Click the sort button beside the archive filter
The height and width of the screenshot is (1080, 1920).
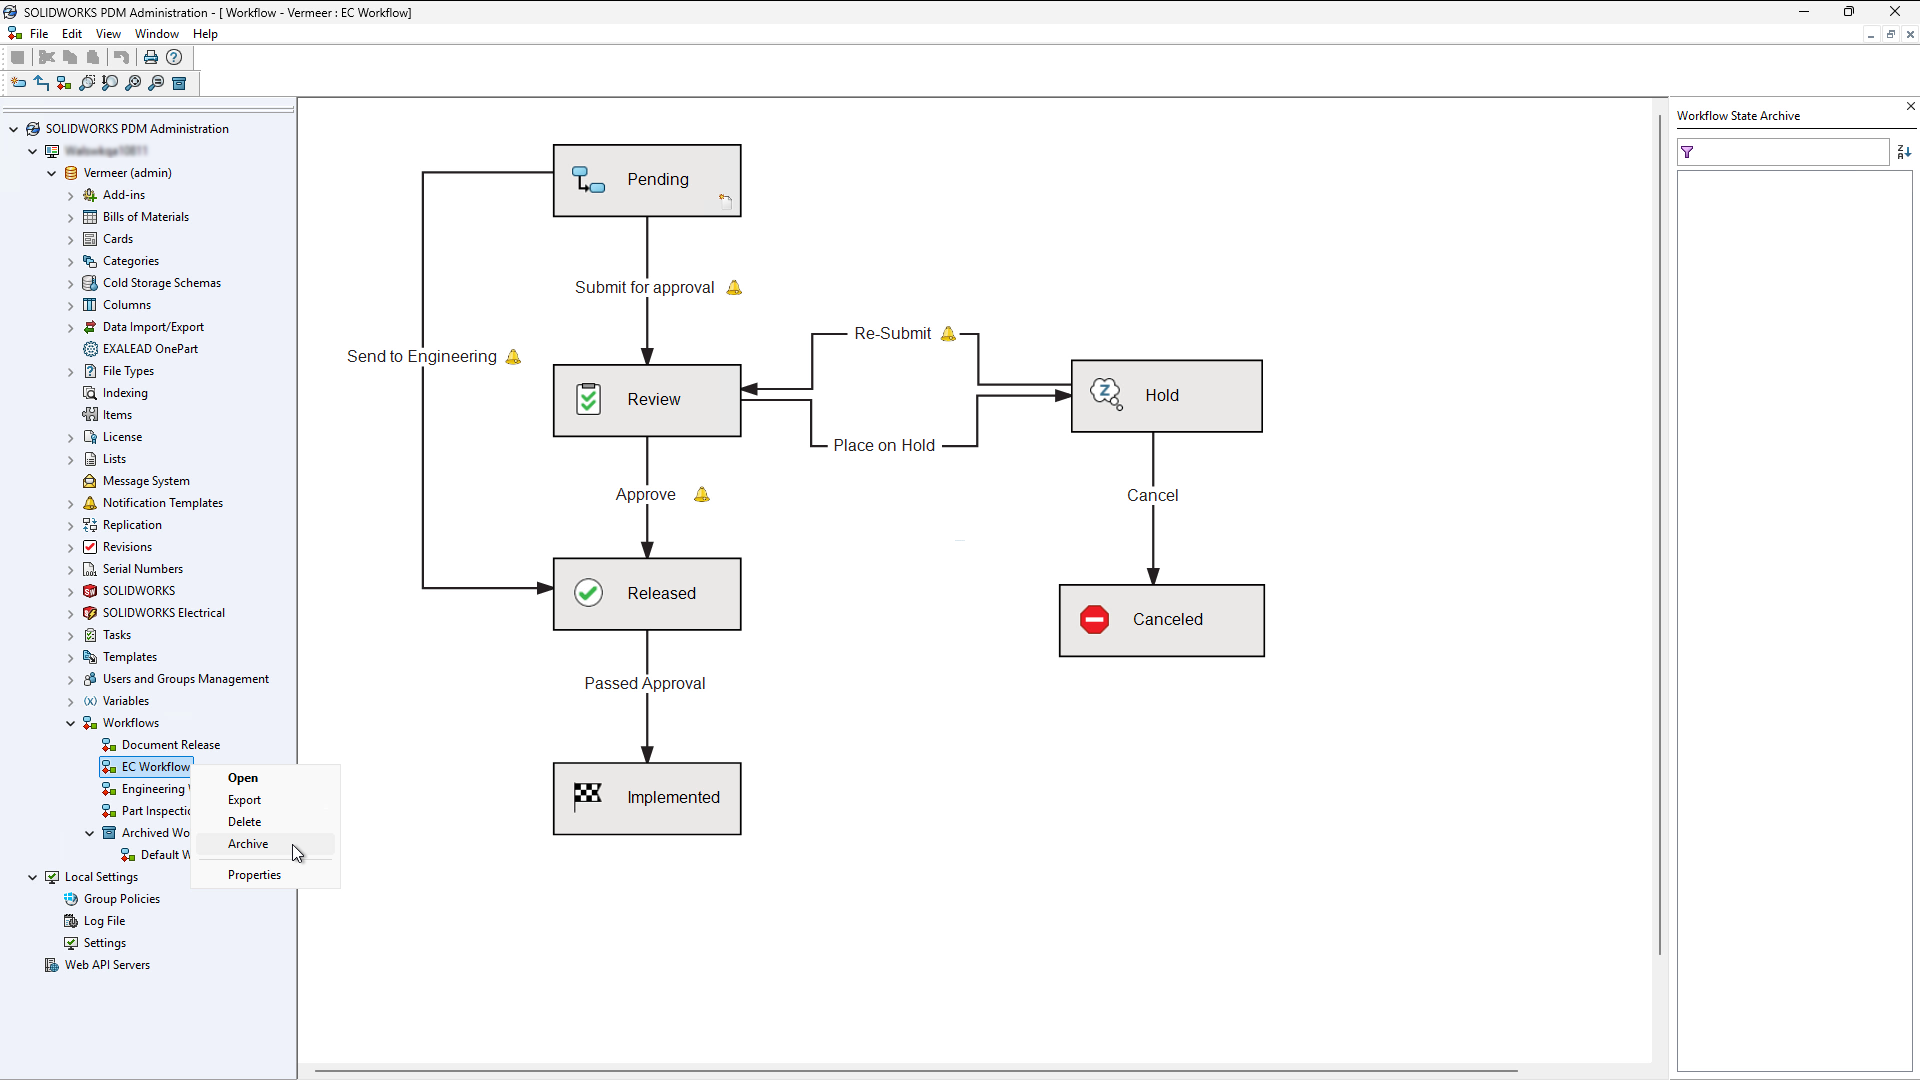tap(1903, 152)
